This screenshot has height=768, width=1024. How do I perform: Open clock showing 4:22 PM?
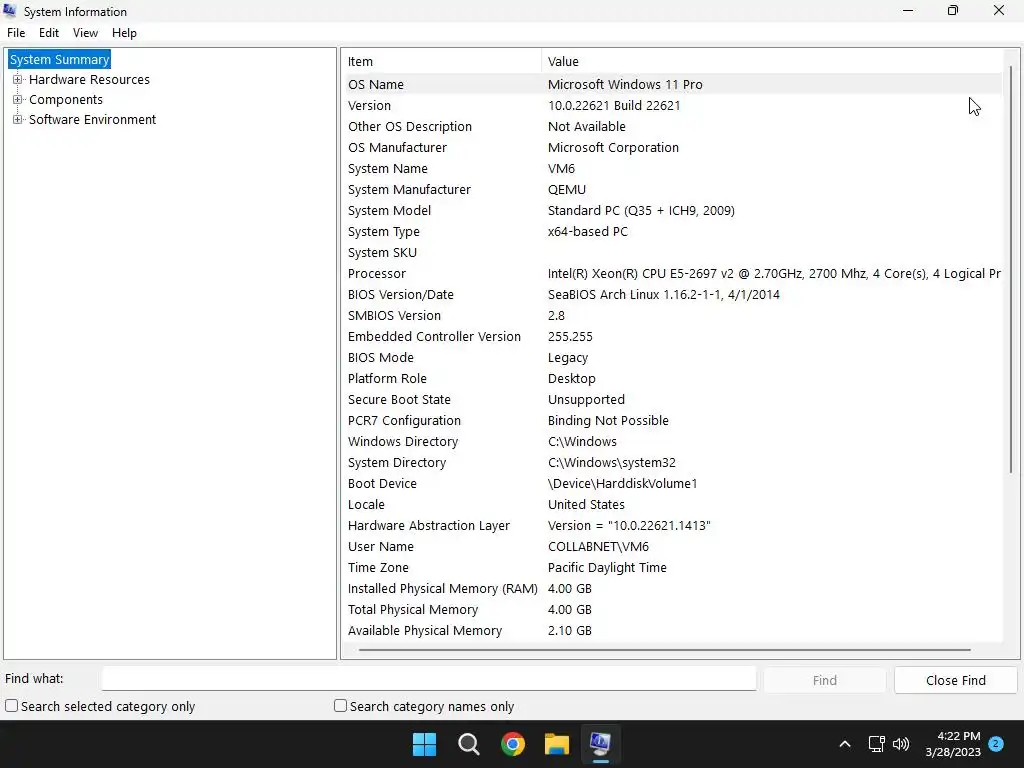coord(953,744)
